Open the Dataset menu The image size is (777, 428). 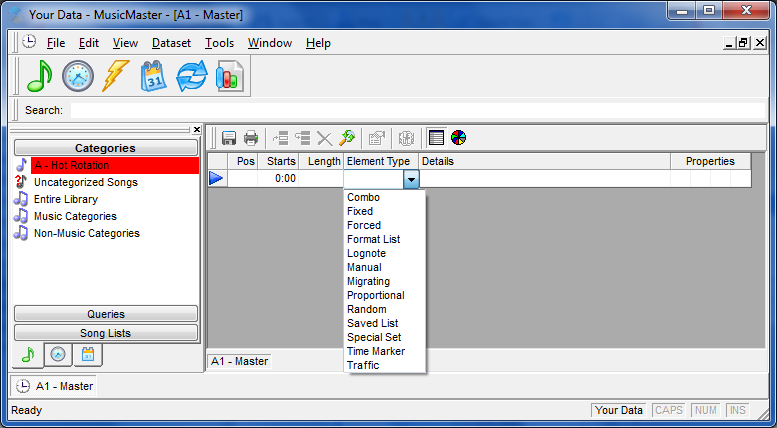[x=171, y=43]
